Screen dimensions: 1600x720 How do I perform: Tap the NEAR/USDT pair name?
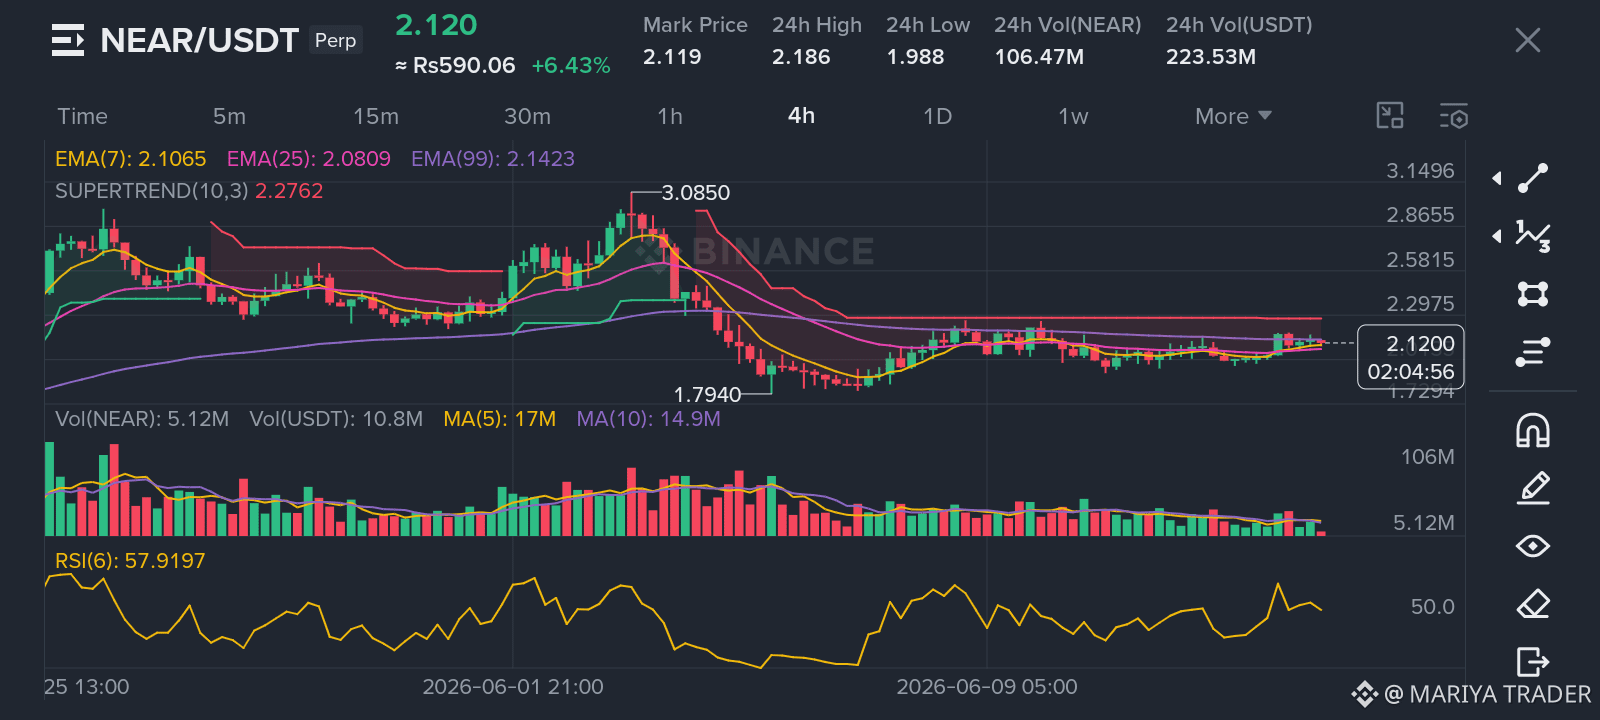[x=199, y=41]
